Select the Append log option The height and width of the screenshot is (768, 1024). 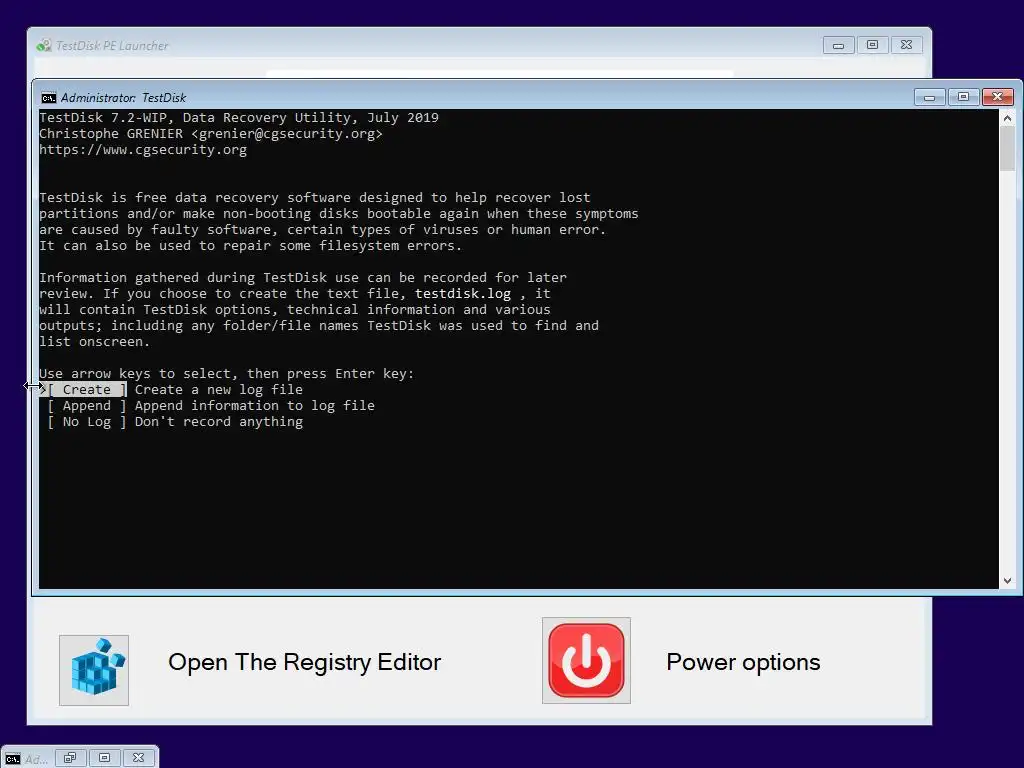tap(87, 406)
